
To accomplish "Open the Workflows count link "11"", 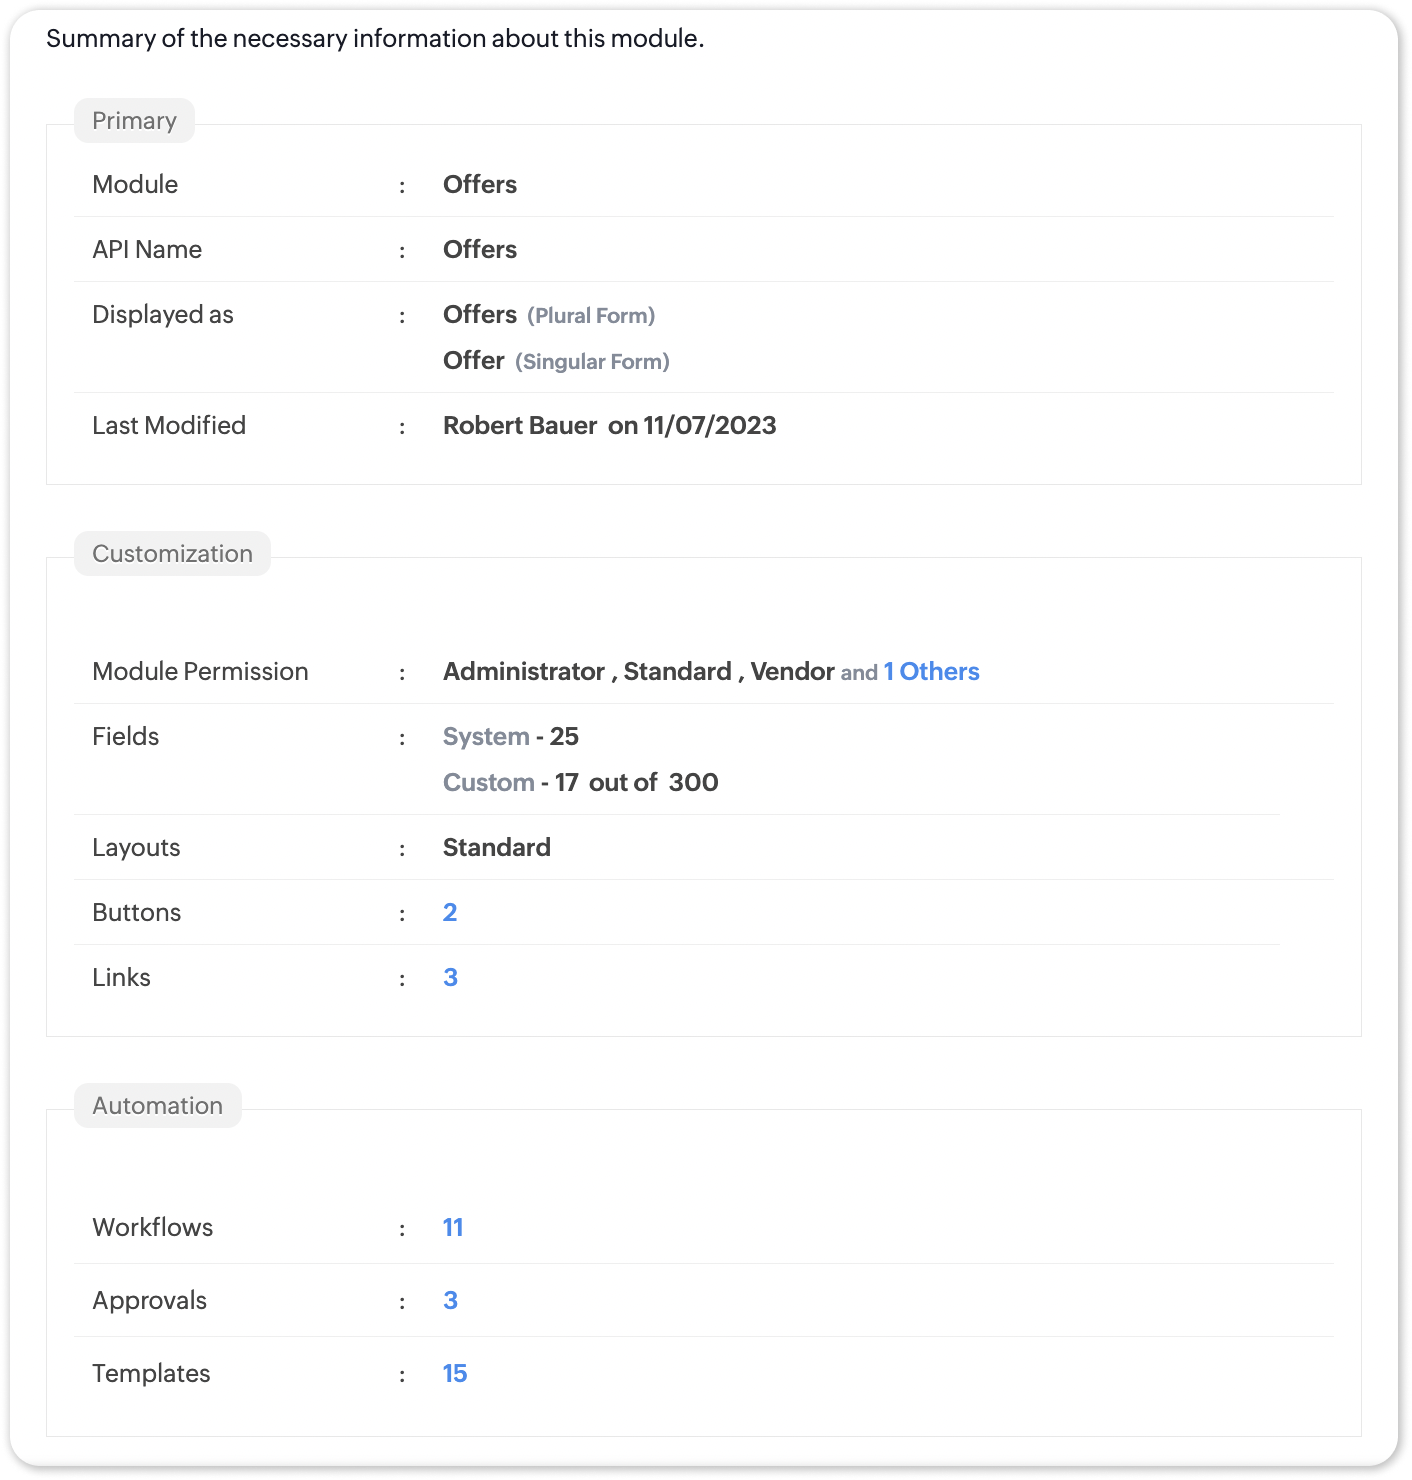I will (453, 1227).
